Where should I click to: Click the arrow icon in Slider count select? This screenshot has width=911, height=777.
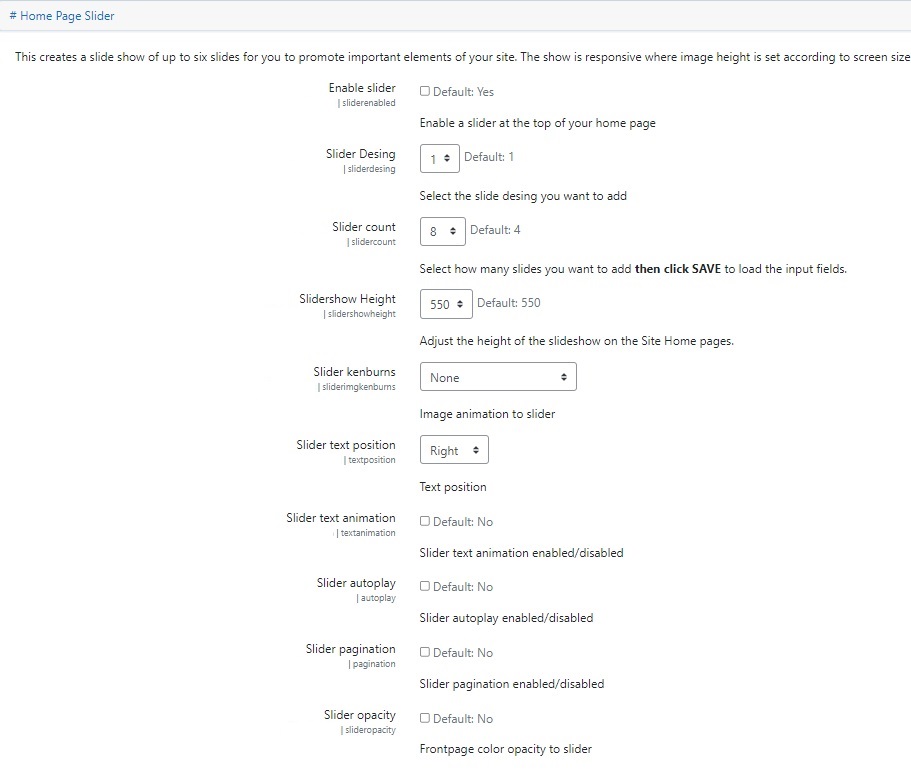point(453,231)
